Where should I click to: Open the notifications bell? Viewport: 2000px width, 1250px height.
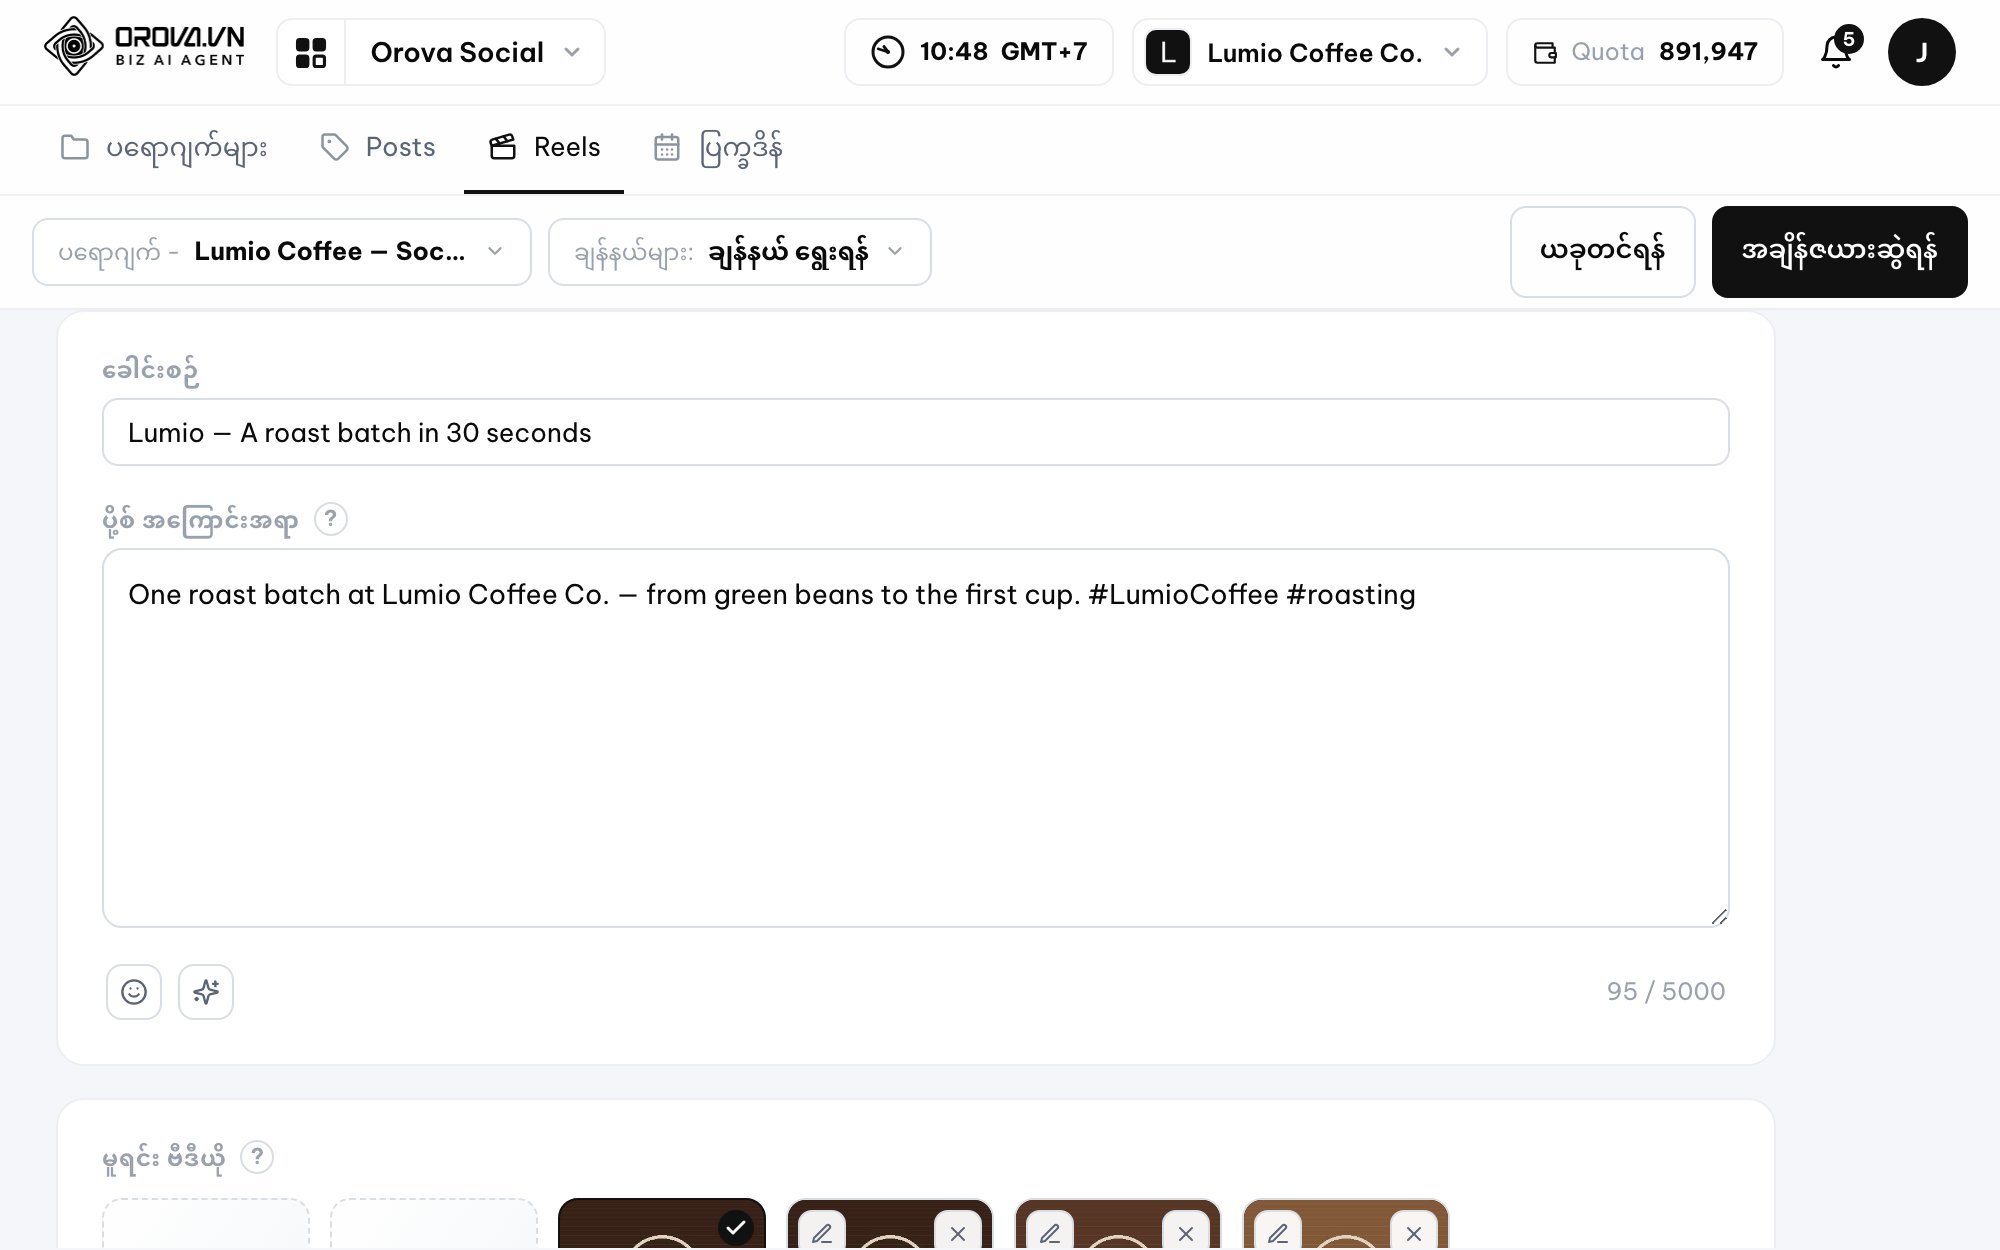pos(1836,52)
